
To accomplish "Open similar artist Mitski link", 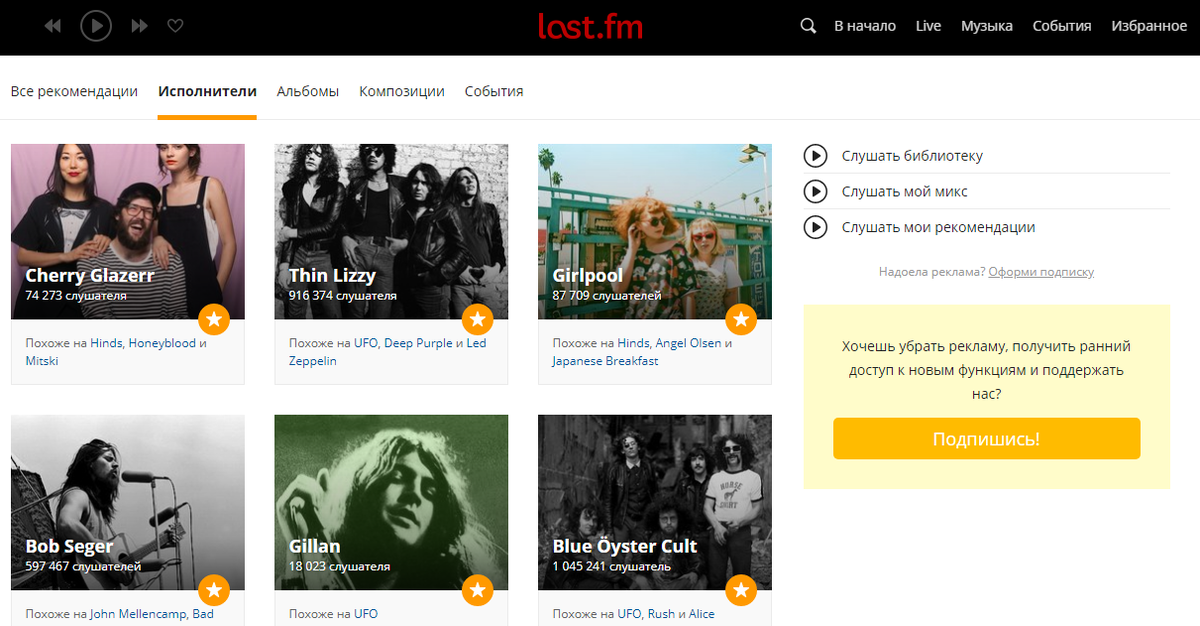I will [42, 361].
